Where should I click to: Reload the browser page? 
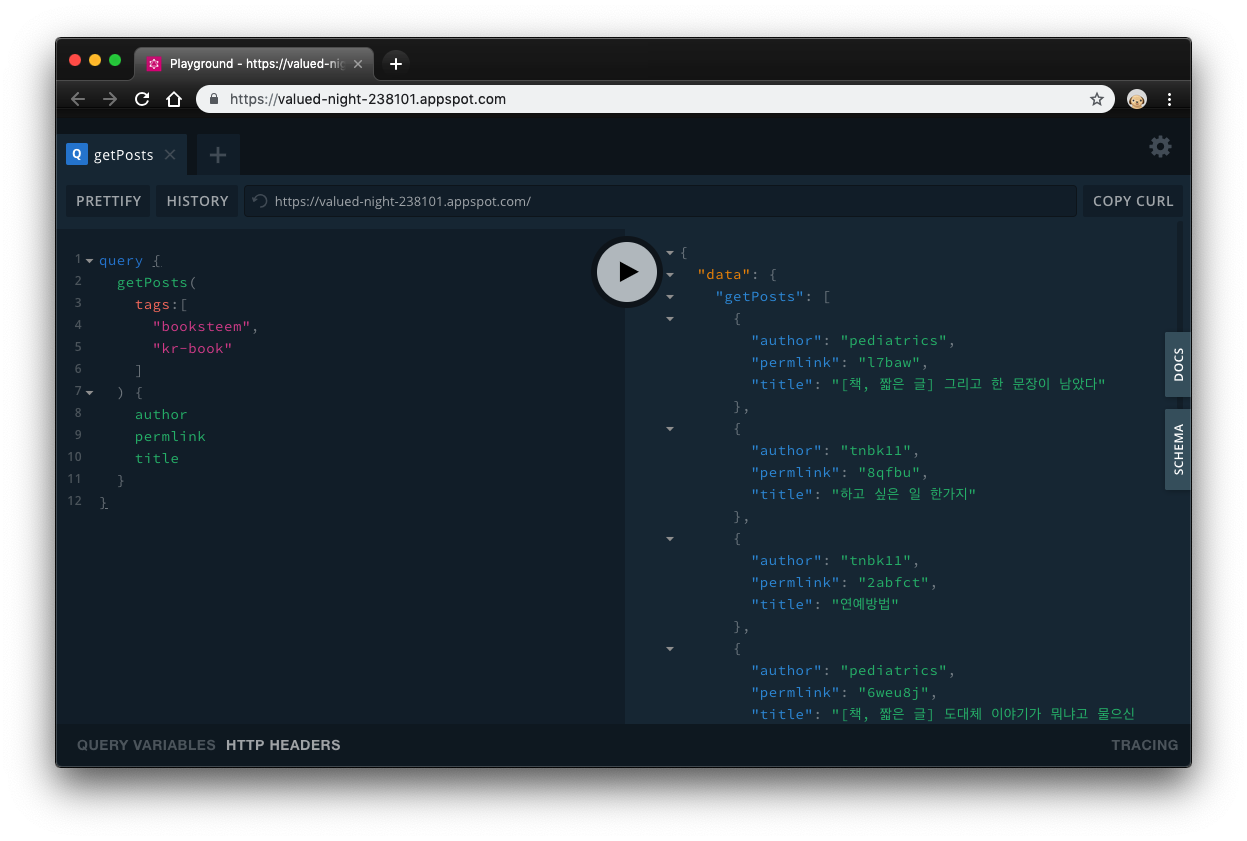pyautogui.click(x=142, y=99)
